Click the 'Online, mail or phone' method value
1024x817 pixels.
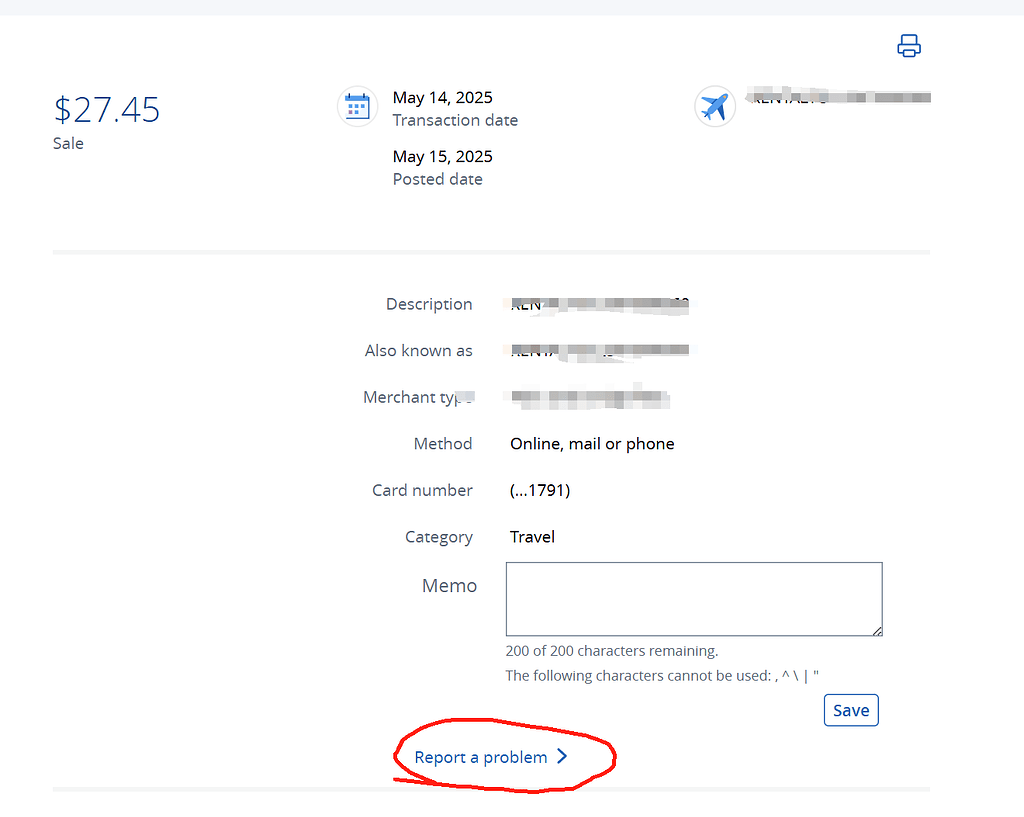[x=592, y=444]
